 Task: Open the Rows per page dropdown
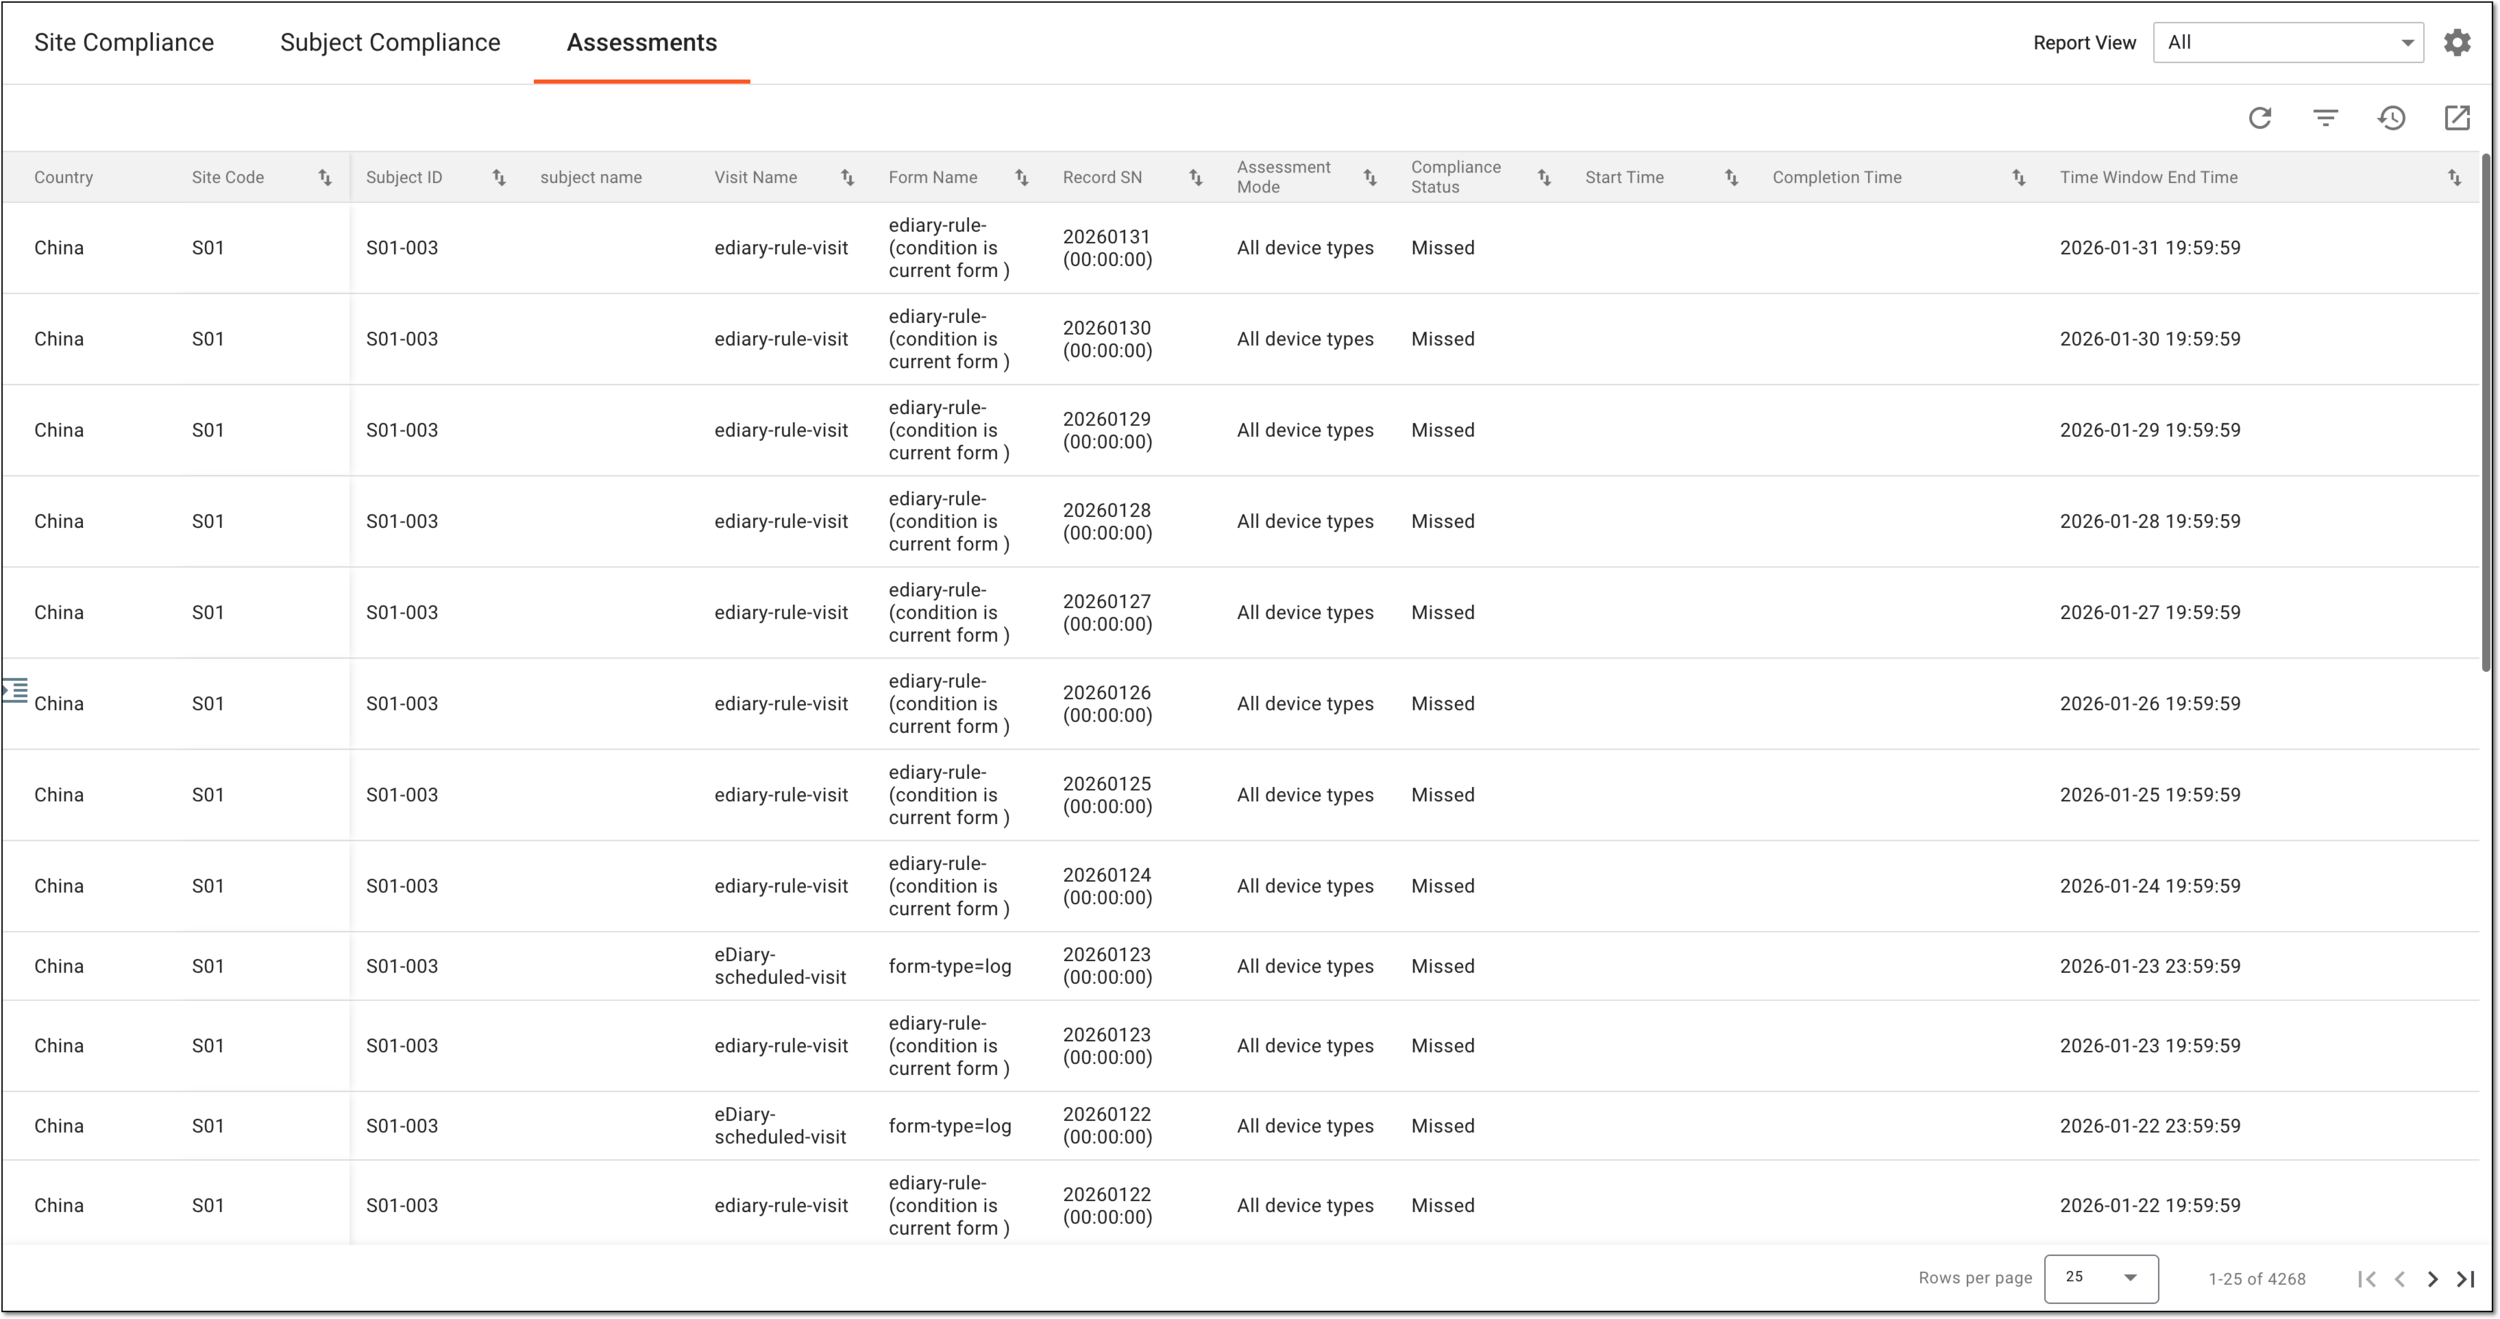tap(2101, 1278)
